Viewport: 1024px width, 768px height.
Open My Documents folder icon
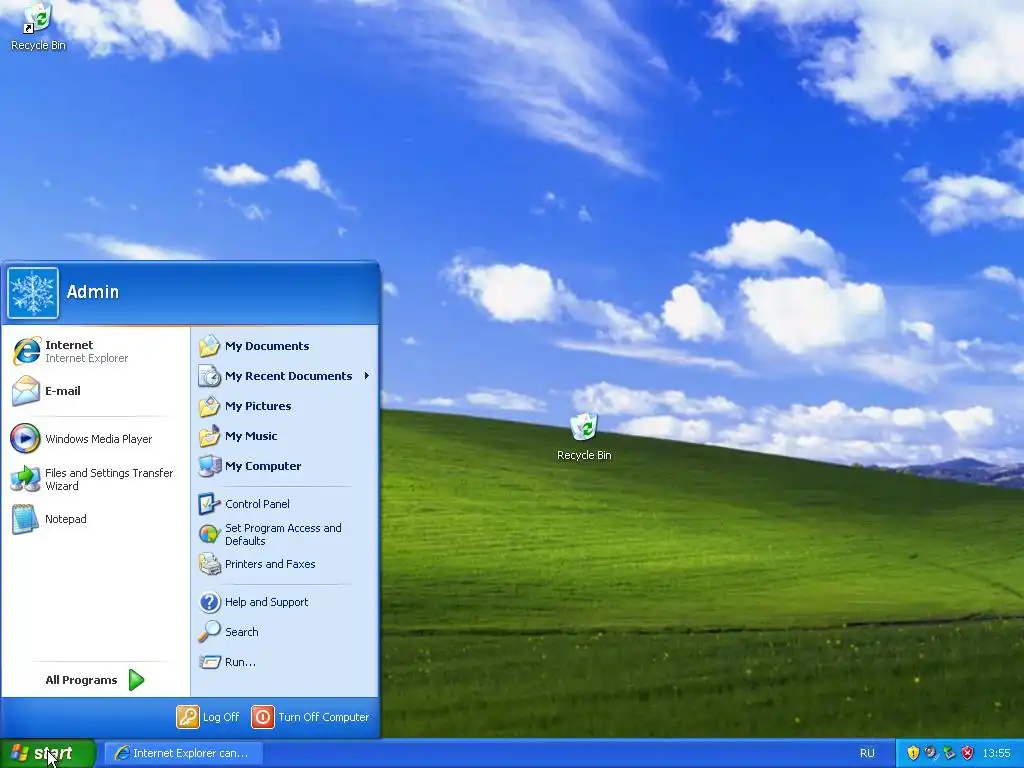click(209, 345)
